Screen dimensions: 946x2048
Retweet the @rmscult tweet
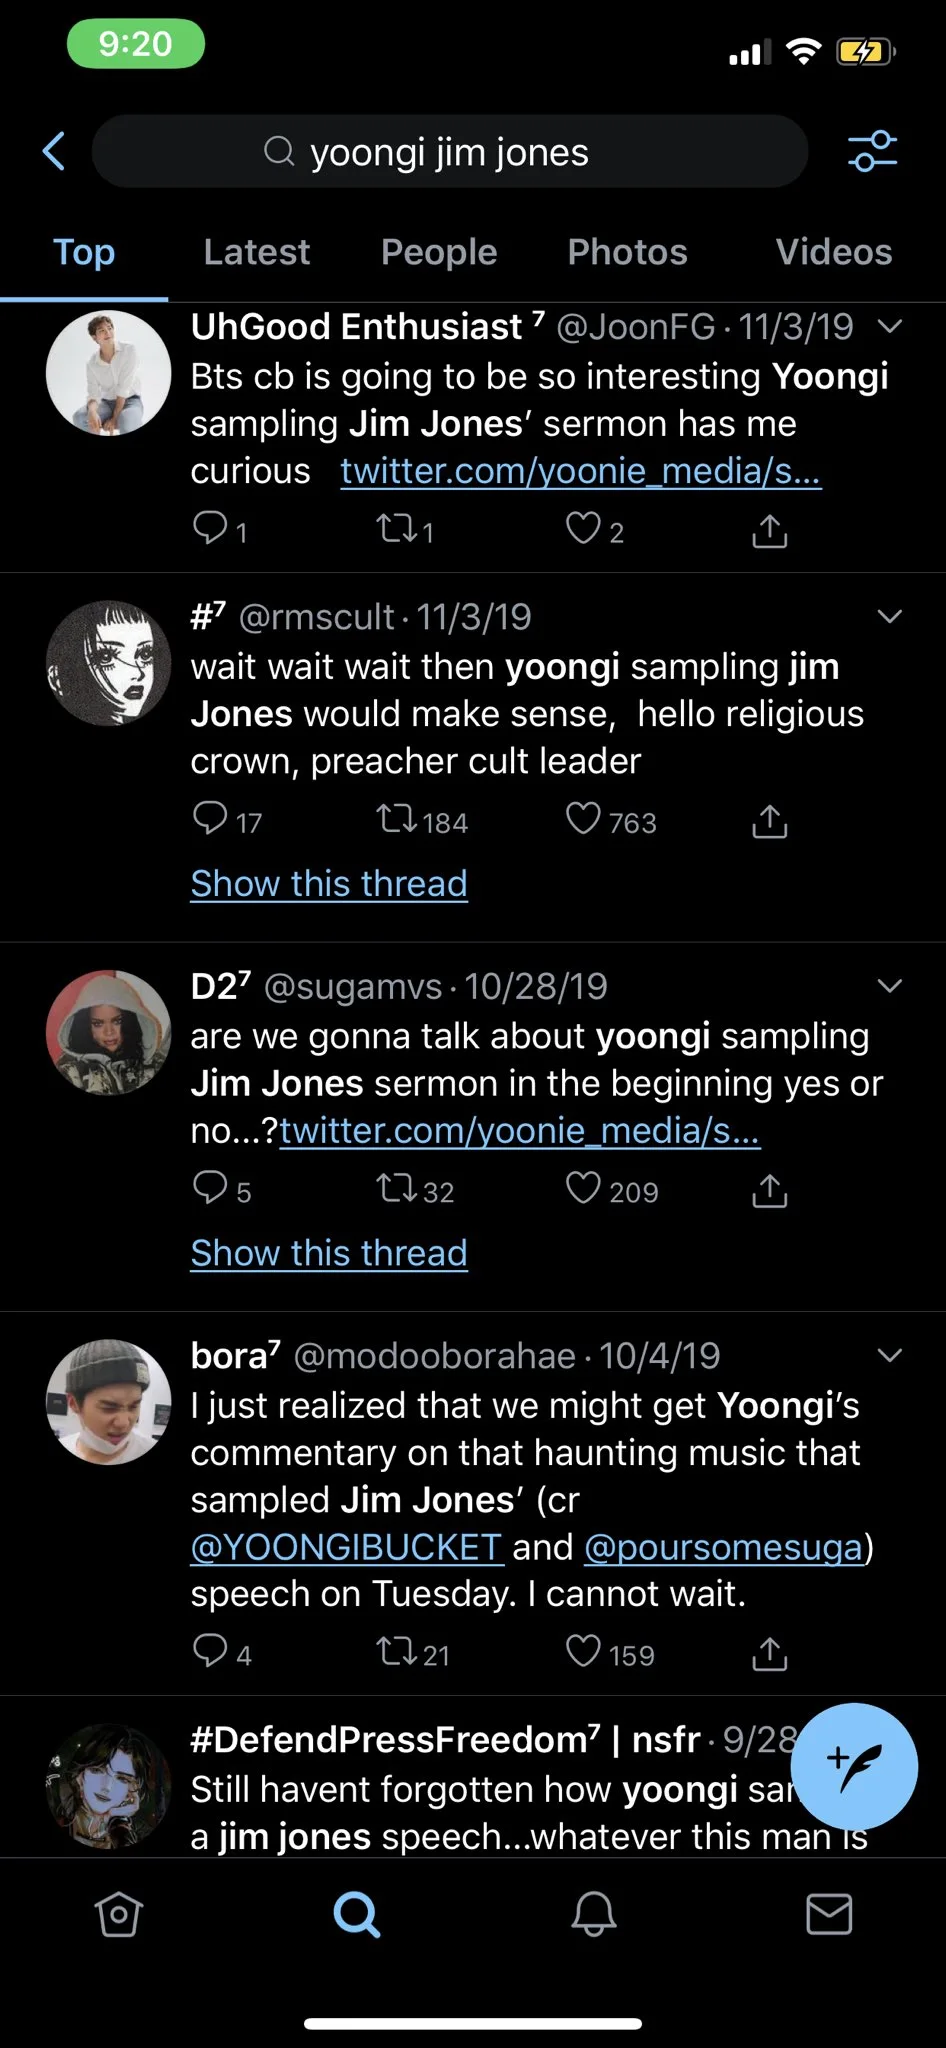tap(397, 821)
